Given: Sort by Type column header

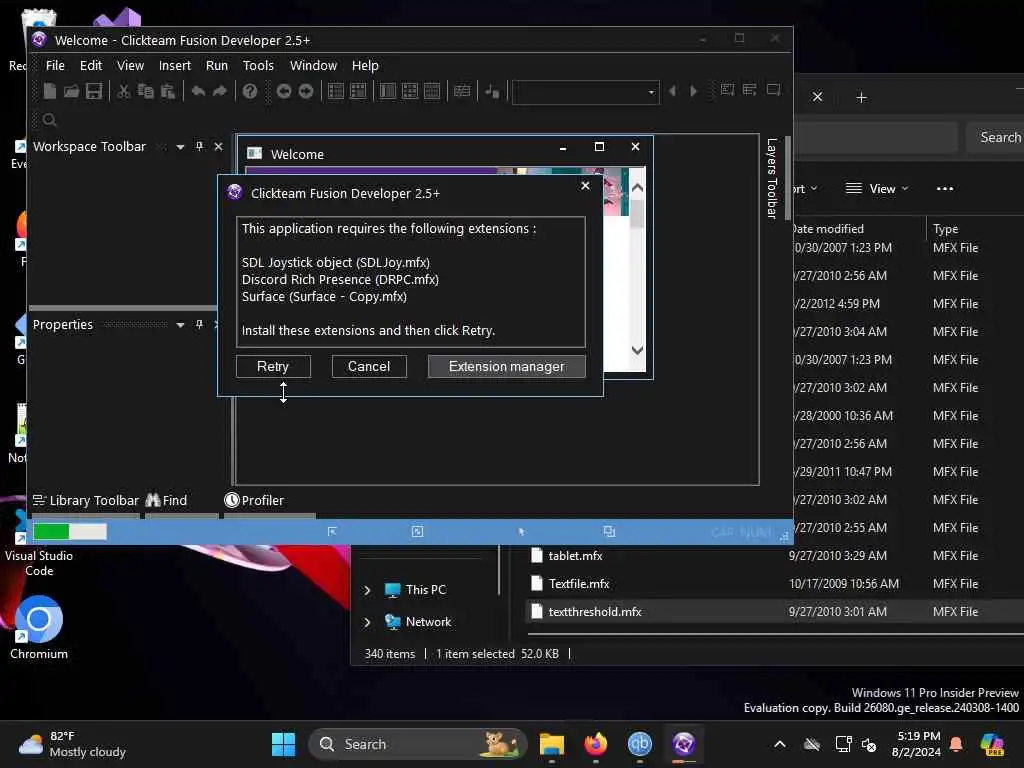Looking at the screenshot, I should point(945,229).
